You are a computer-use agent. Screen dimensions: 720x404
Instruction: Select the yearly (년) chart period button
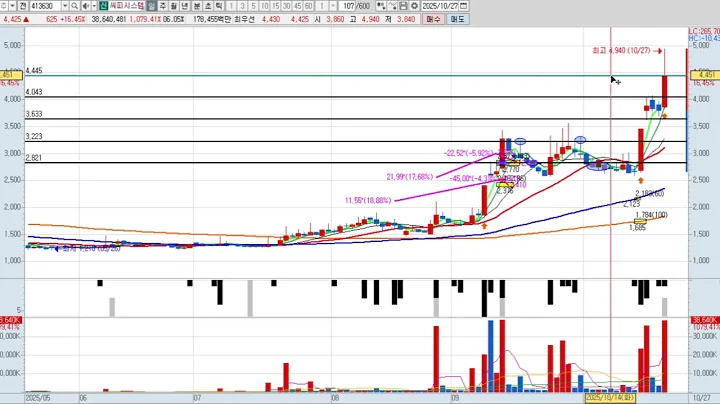click(185, 6)
